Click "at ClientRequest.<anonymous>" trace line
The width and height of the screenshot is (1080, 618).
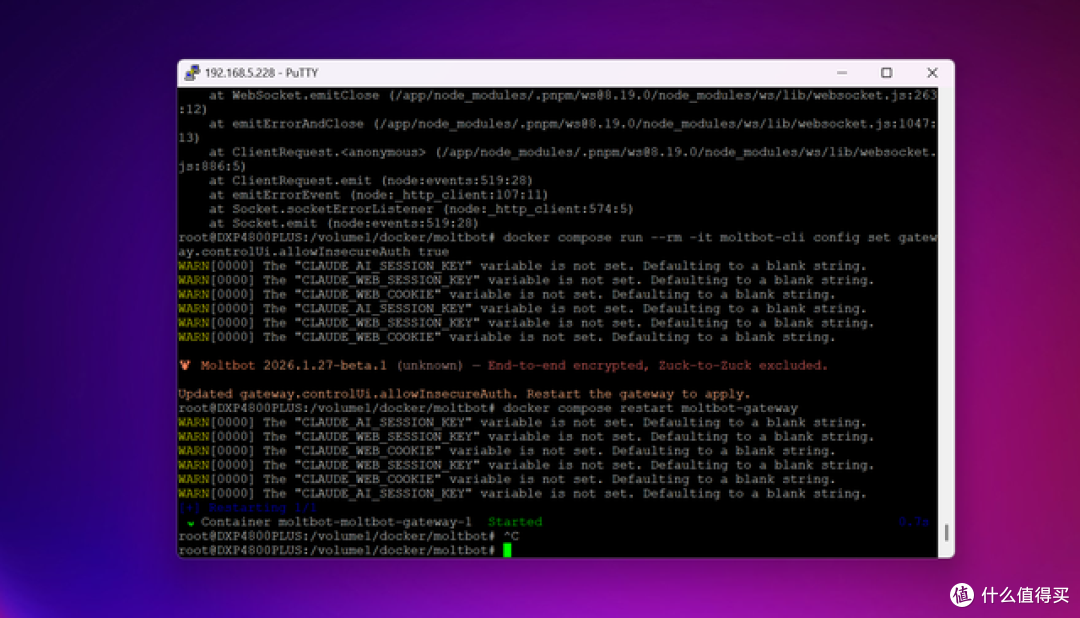573,152
